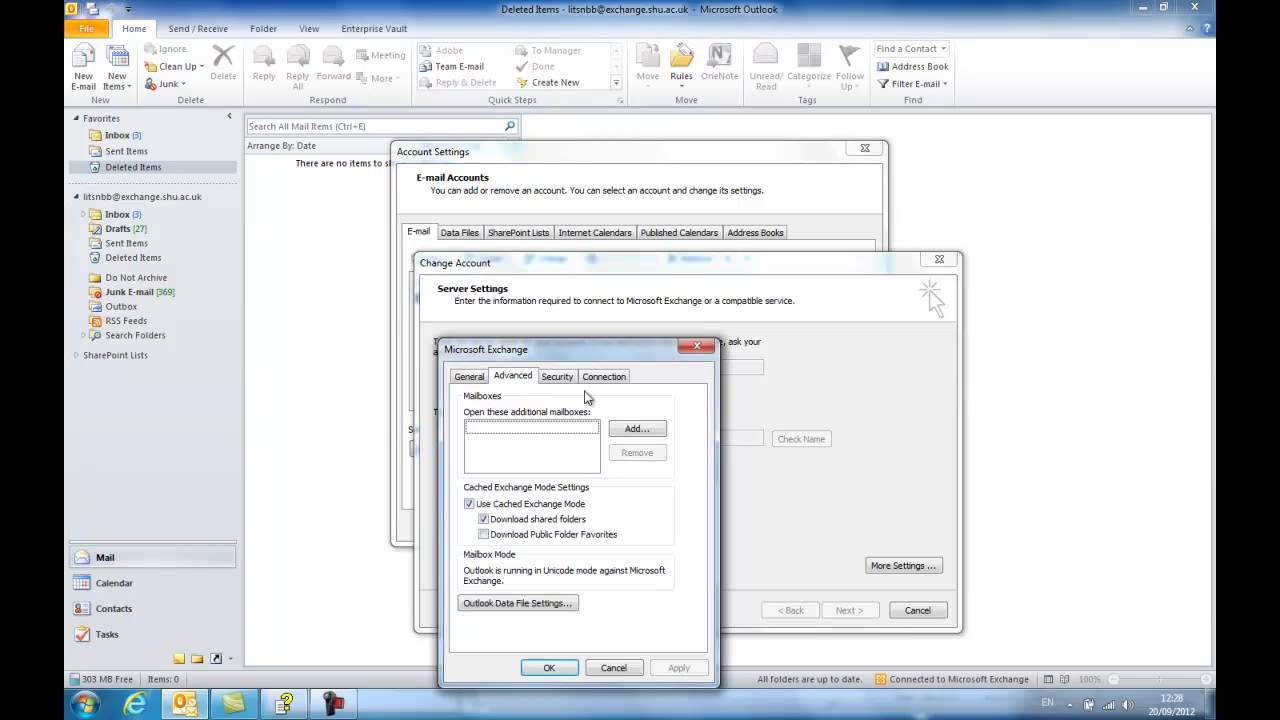Click the Follow Up flag icon
1280x720 pixels.
click(x=850, y=67)
